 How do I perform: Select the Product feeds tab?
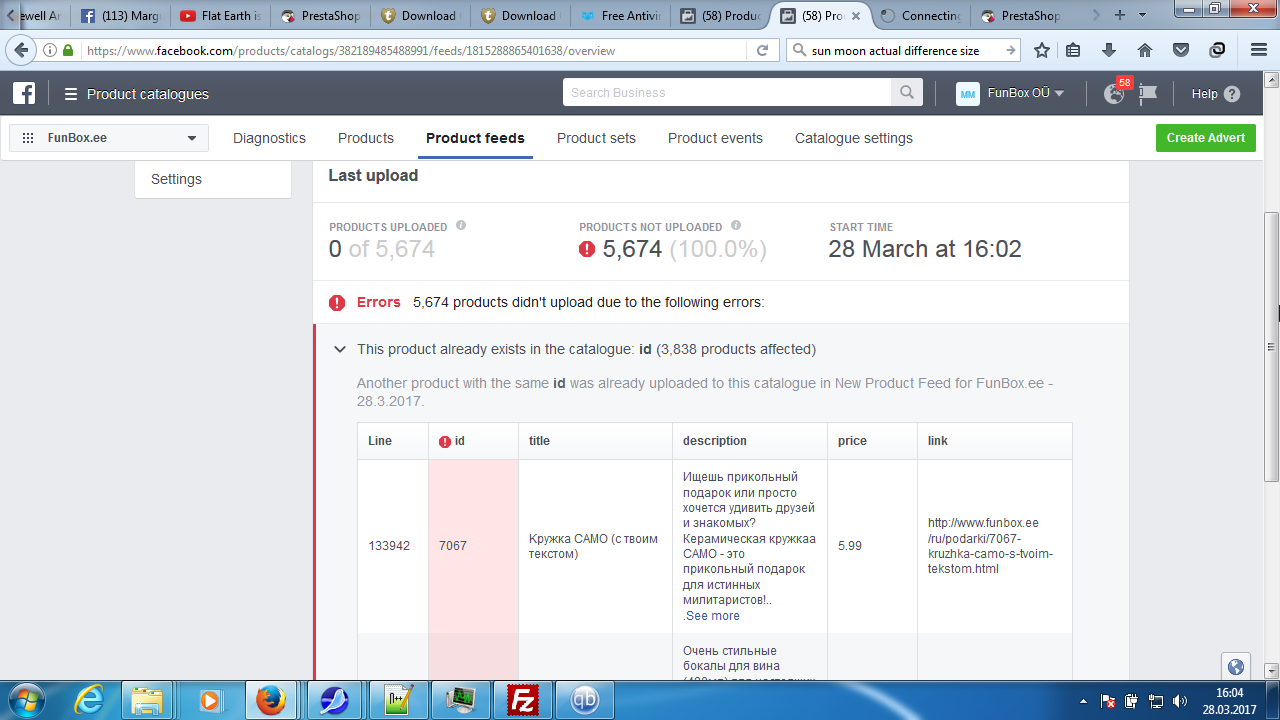click(x=475, y=138)
